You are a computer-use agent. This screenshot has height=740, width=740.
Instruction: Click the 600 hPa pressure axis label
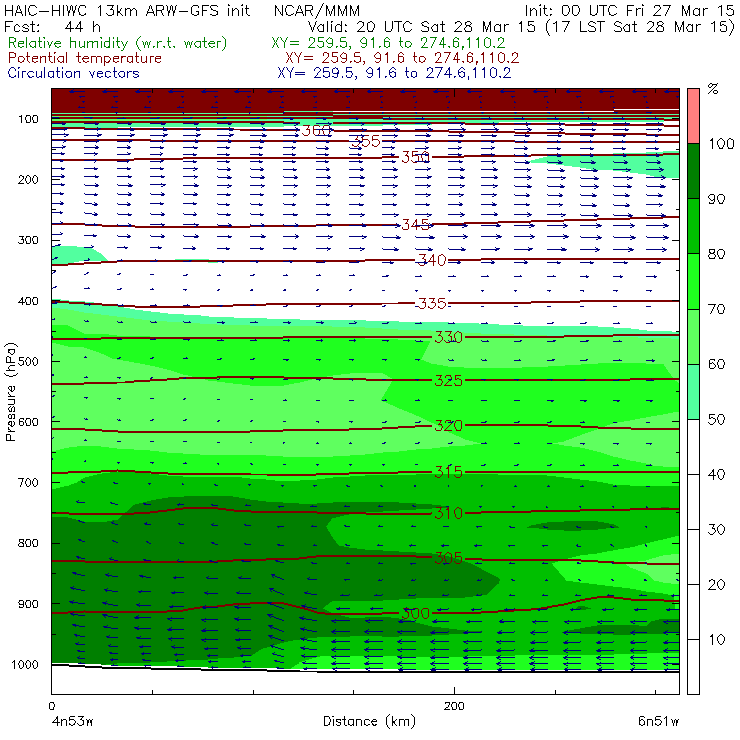pyautogui.click(x=28, y=422)
